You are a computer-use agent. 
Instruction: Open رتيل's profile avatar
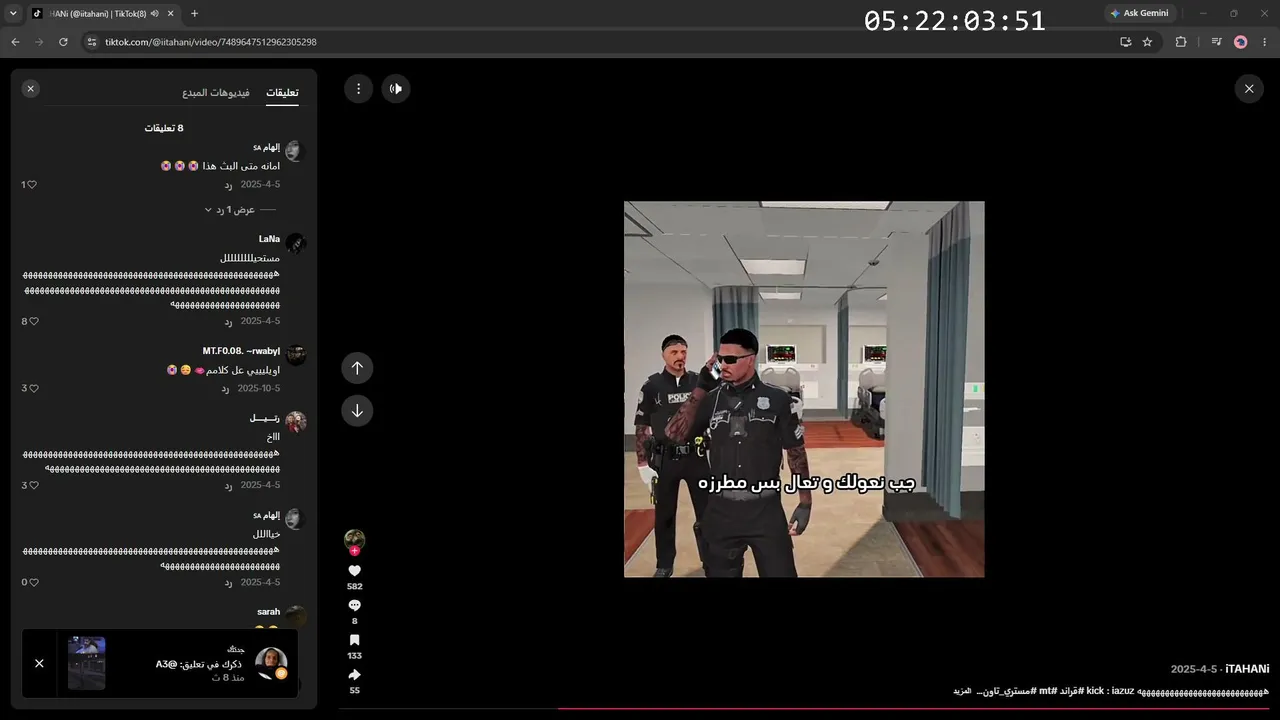pos(295,422)
